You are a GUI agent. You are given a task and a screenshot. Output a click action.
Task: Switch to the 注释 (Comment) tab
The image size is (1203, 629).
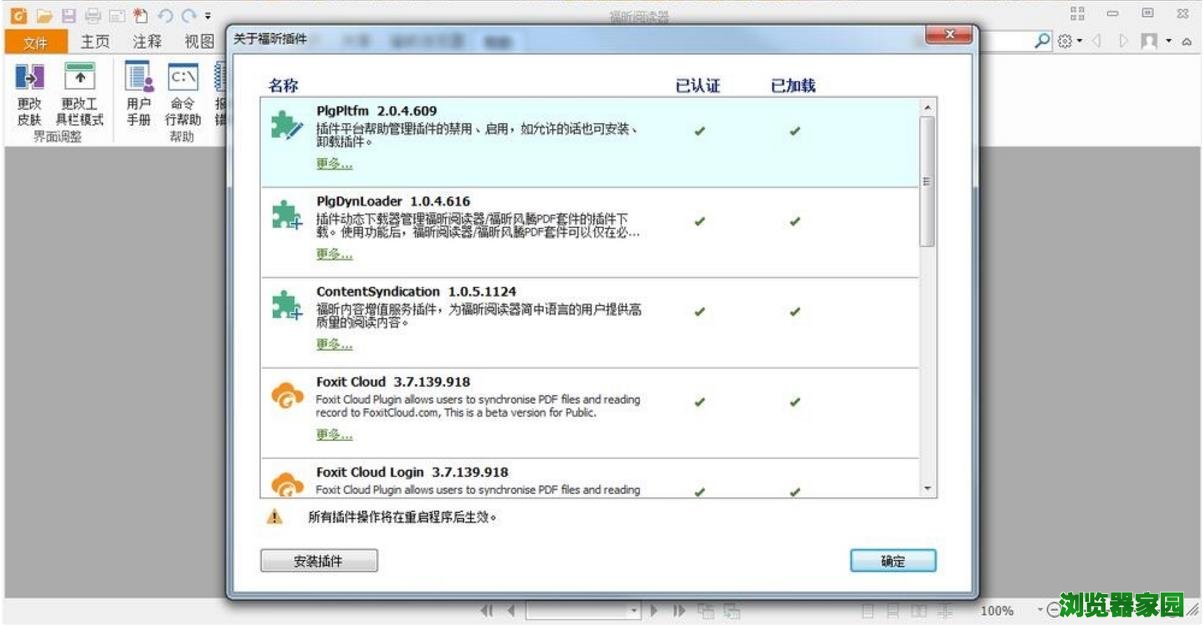coord(147,42)
